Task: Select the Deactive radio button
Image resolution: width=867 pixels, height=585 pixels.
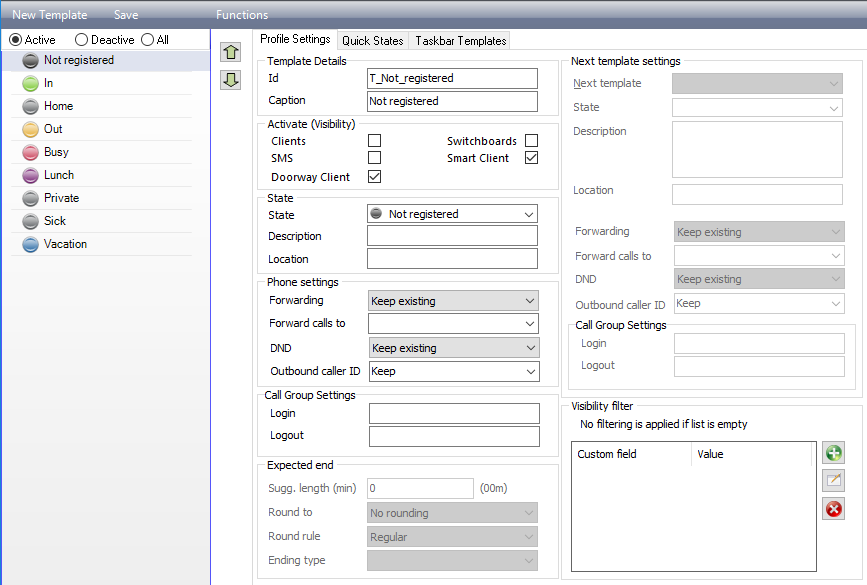Action: point(81,40)
